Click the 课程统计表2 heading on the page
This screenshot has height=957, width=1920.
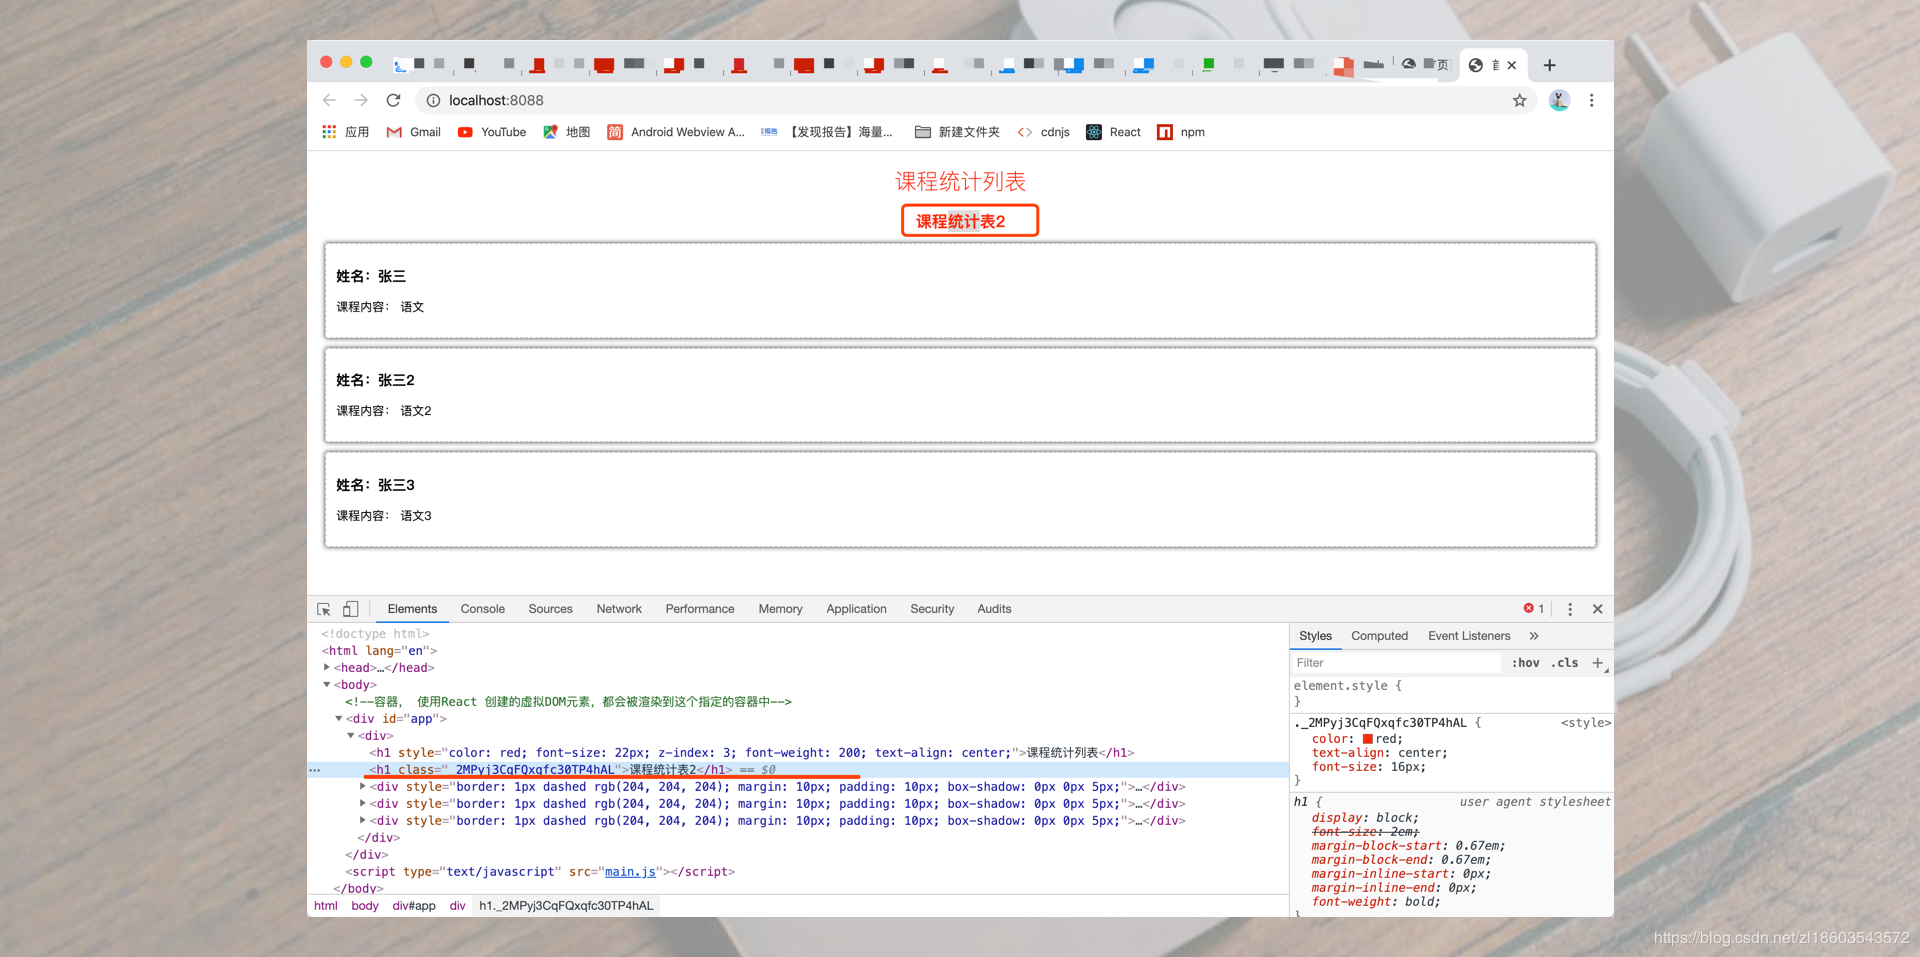click(961, 221)
